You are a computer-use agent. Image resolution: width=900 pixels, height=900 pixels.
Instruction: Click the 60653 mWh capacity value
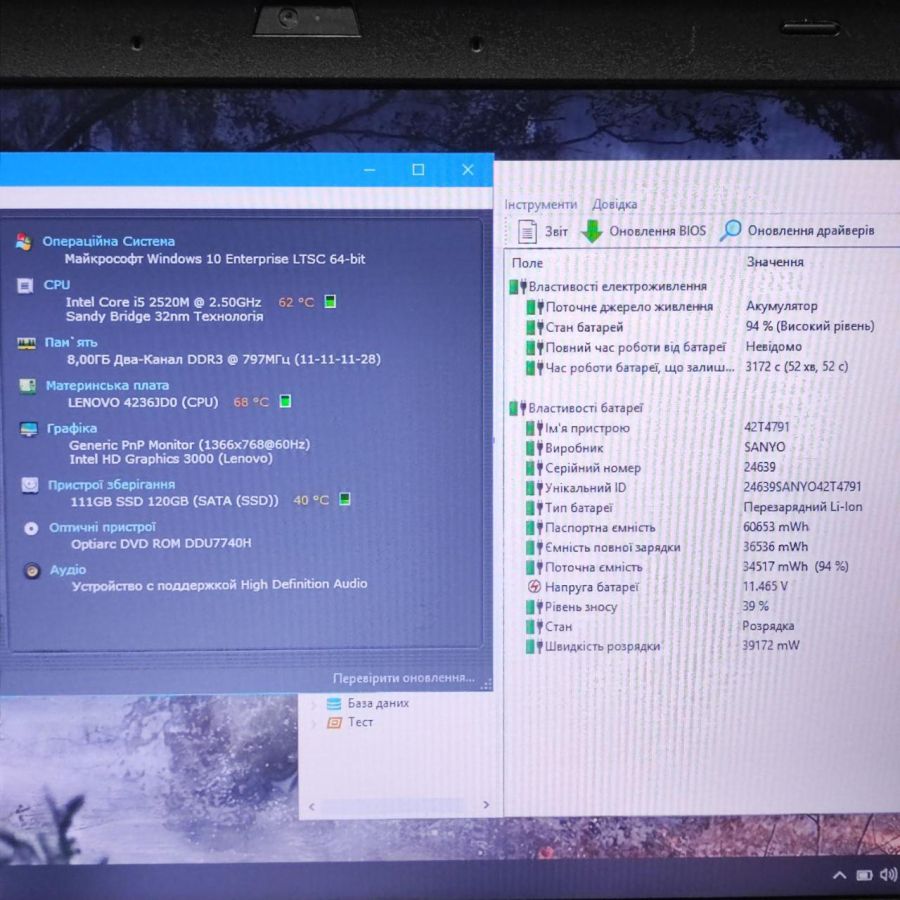(x=775, y=526)
